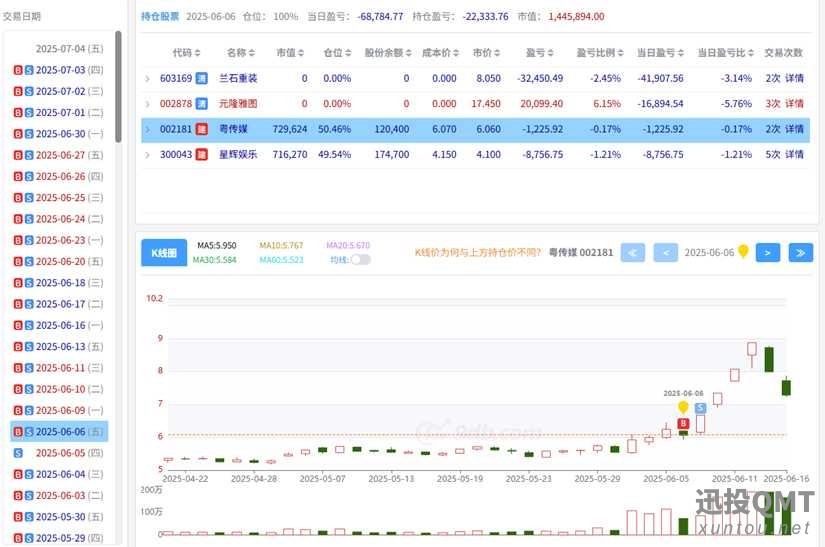The width and height of the screenshot is (825, 547).
Task: Sort by the 成本价 column header
Action: 440,53
